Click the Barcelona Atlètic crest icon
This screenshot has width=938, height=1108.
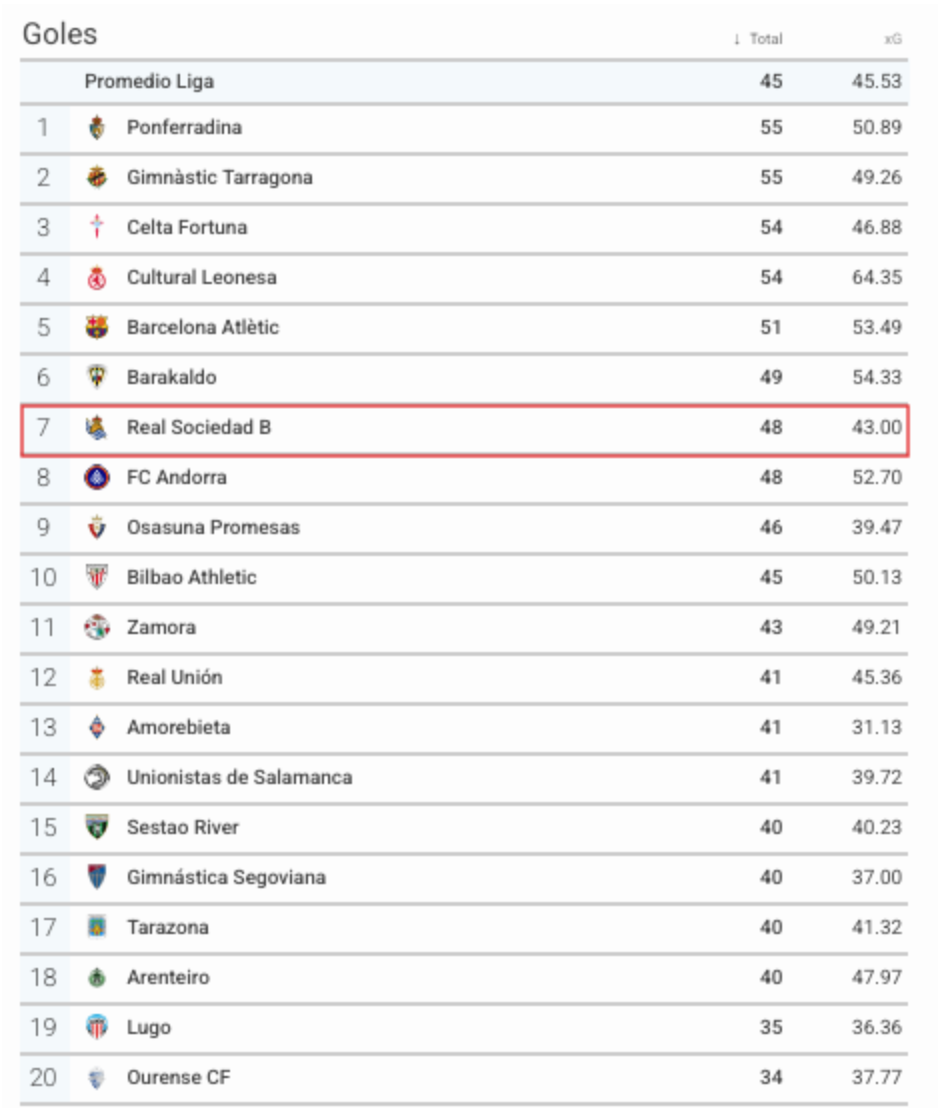tap(97, 327)
